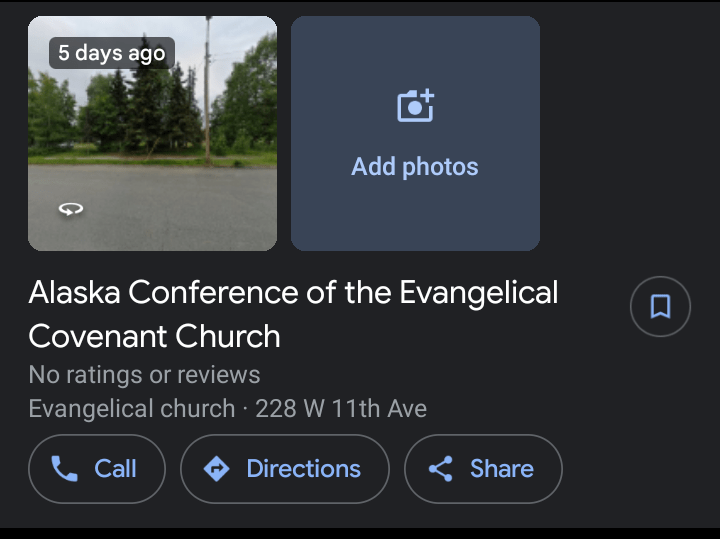Click "Covenant Church" in the place name
This screenshot has width=720, height=539.
[x=154, y=336]
